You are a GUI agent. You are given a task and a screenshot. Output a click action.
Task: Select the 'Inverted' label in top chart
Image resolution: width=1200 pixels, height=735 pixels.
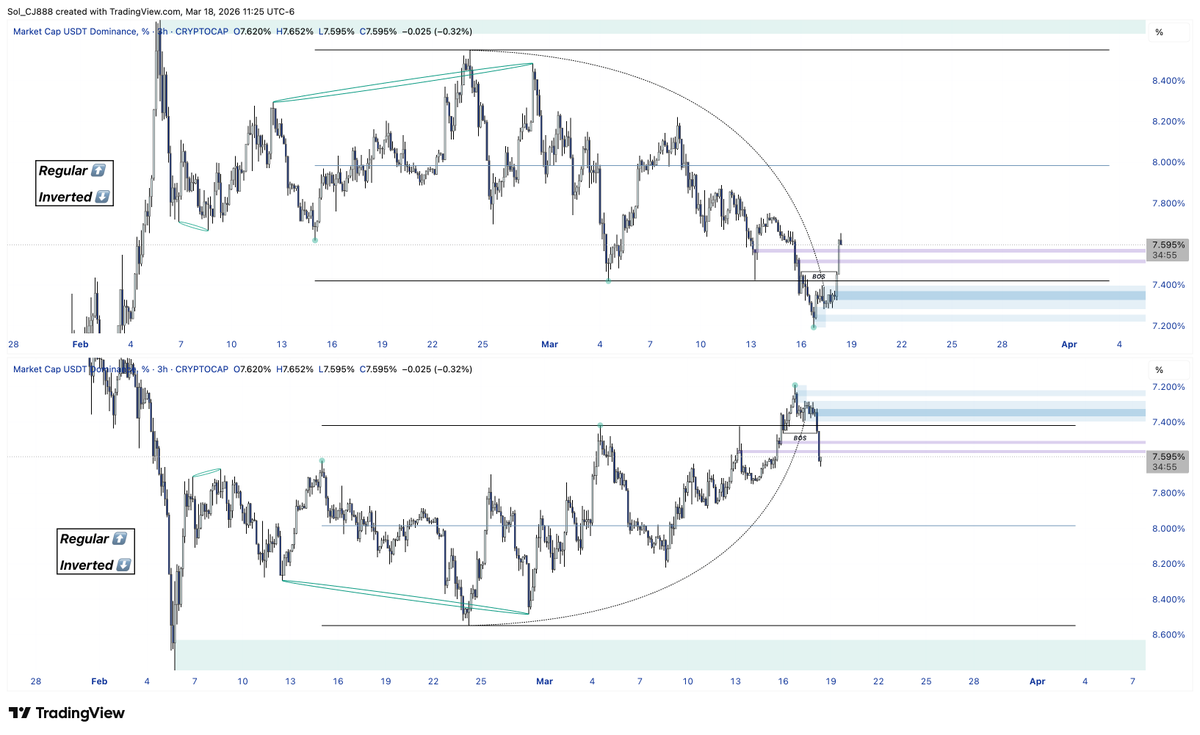(74, 197)
